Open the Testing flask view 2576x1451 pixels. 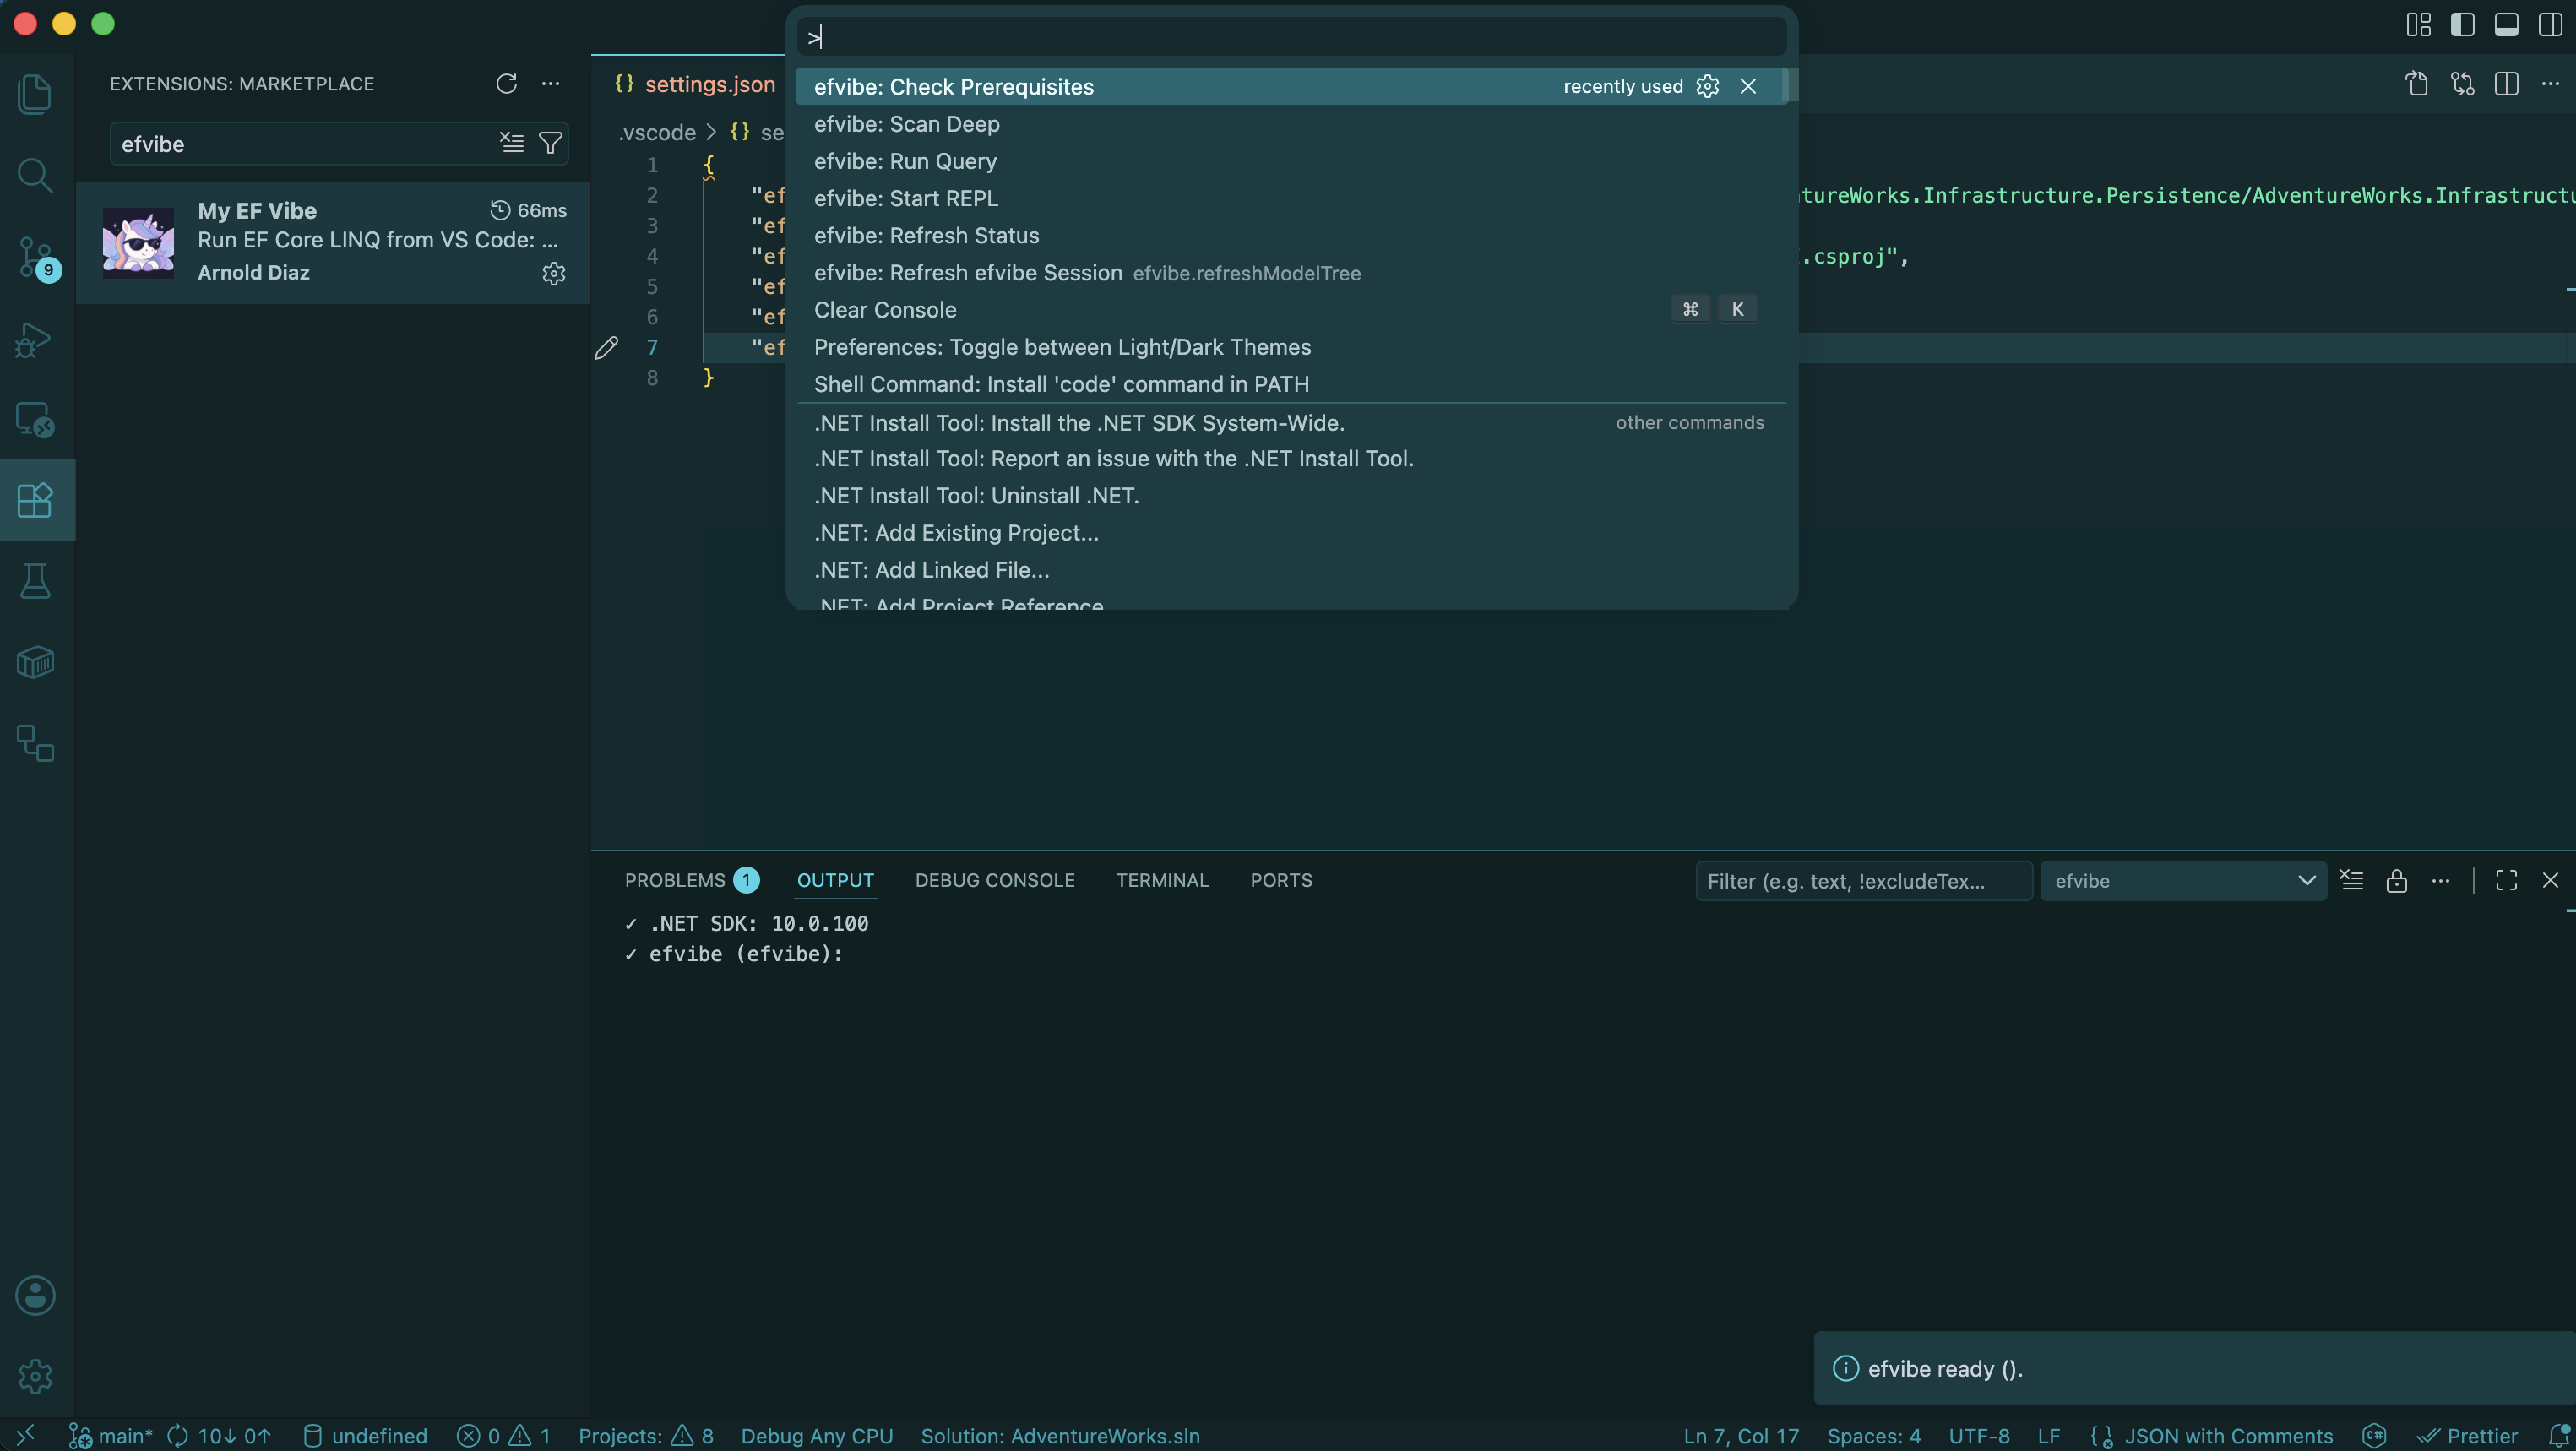[x=36, y=581]
